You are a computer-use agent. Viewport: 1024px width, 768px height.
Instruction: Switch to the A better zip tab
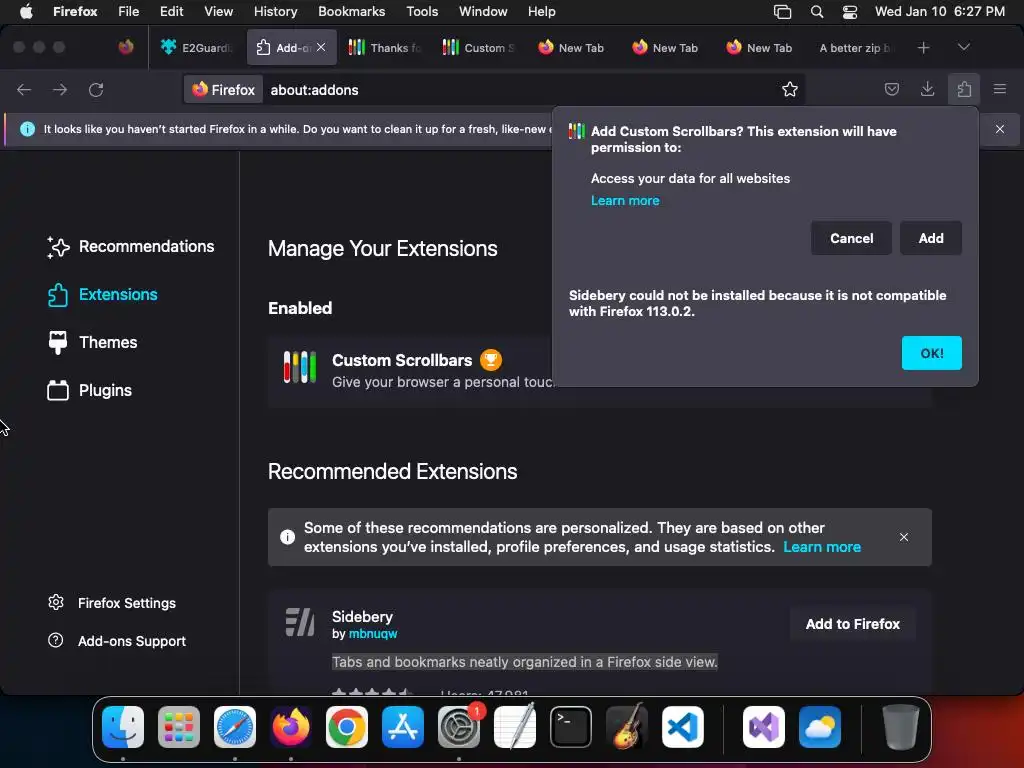[x=855, y=48]
